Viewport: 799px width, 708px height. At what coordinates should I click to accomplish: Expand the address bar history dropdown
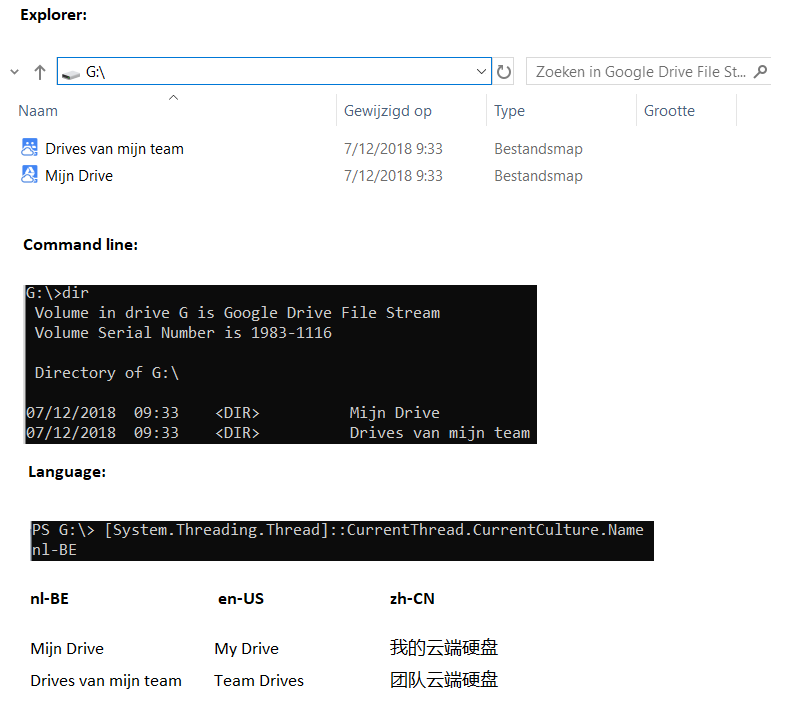481,71
